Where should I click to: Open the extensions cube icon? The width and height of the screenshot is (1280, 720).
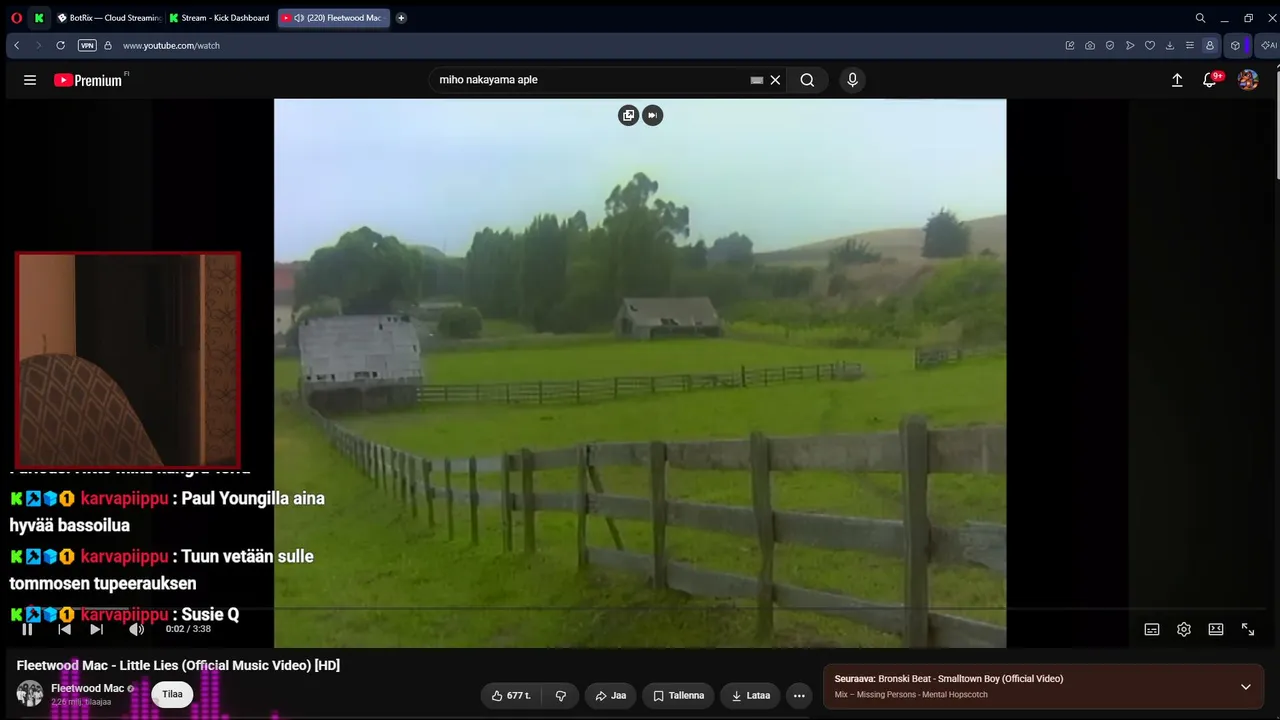point(1235,45)
